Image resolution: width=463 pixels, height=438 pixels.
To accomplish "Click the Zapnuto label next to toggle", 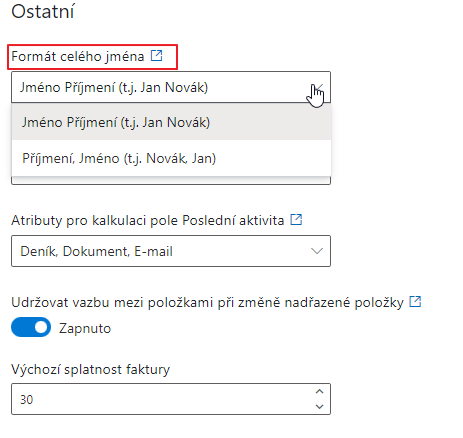I will pos(85,329).
